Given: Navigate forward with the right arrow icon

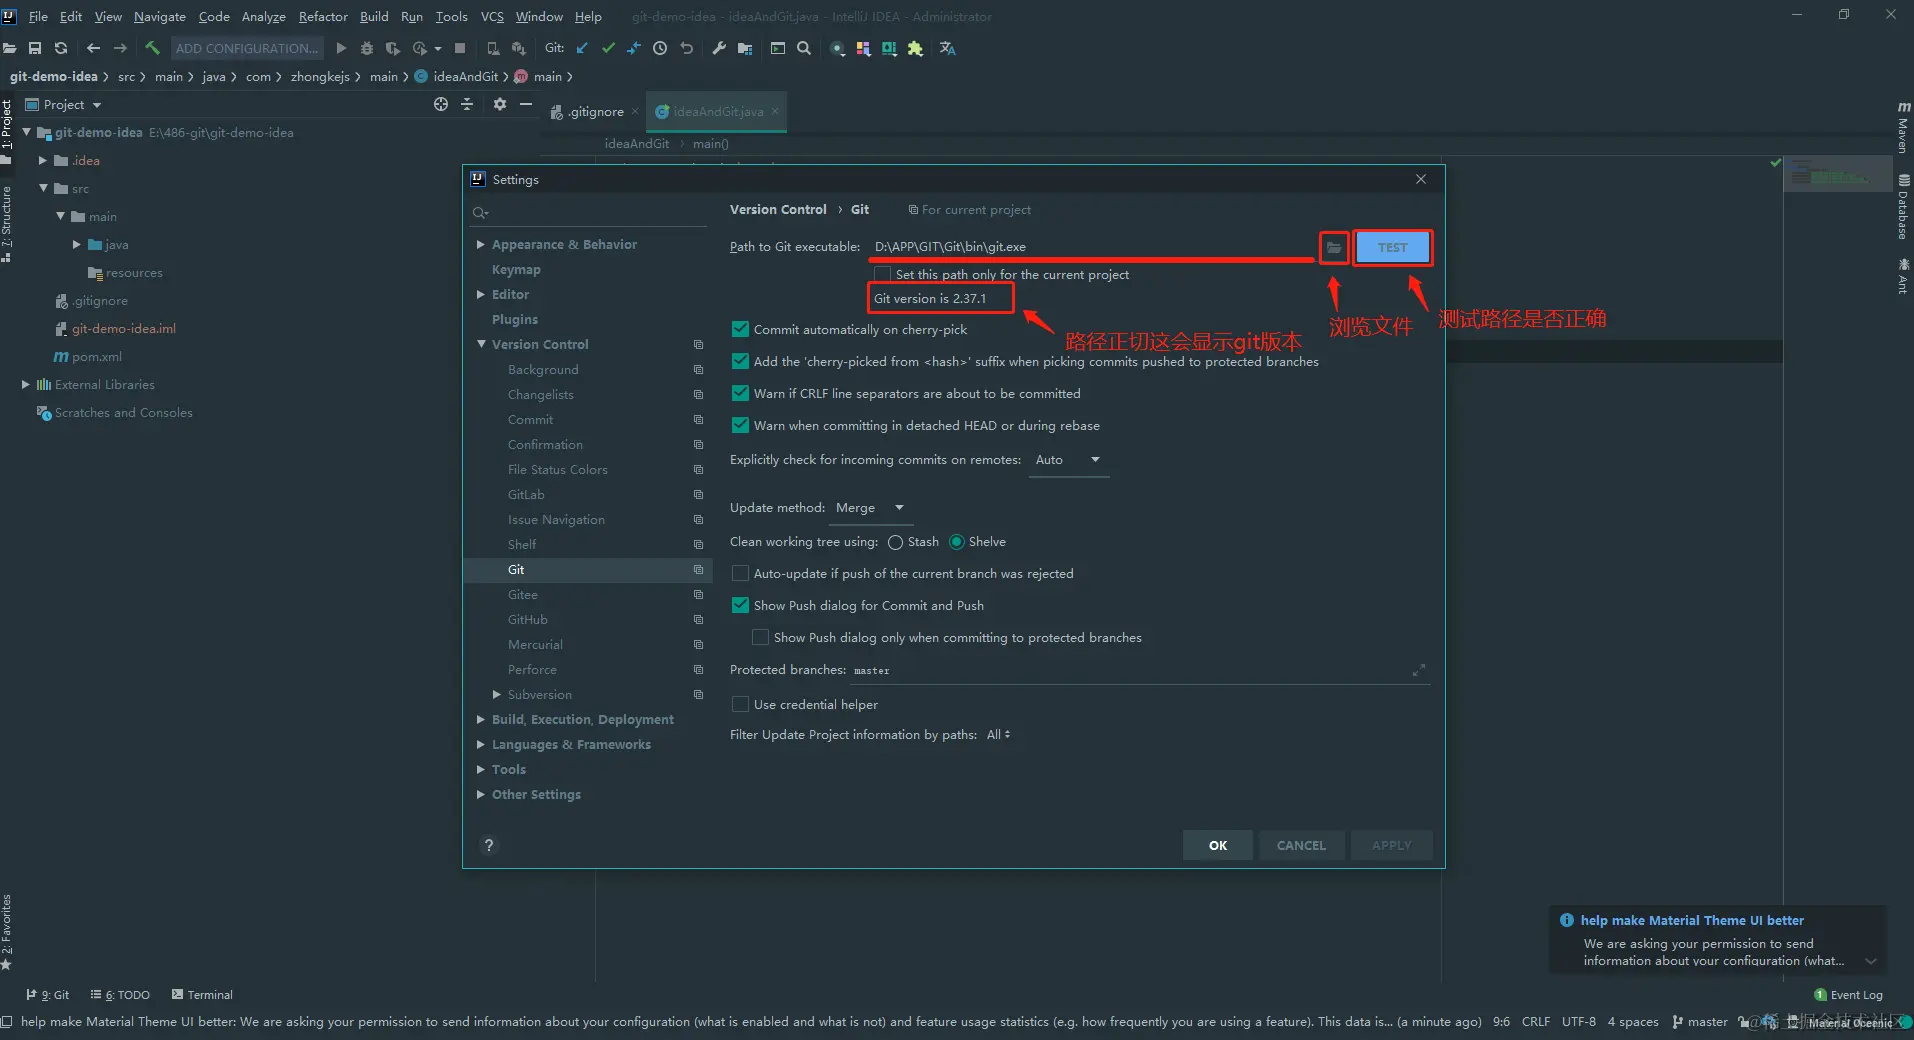Looking at the screenshot, I should [x=120, y=48].
